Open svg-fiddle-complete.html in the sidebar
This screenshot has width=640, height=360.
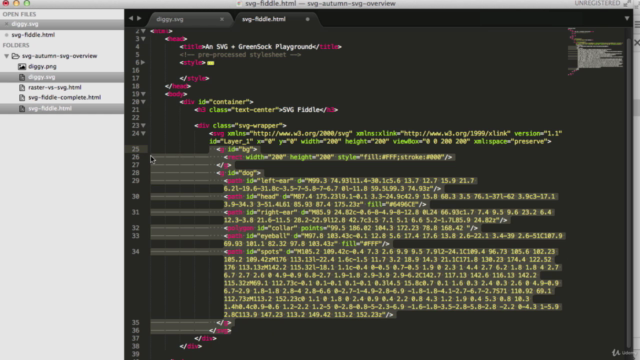(x=64, y=98)
